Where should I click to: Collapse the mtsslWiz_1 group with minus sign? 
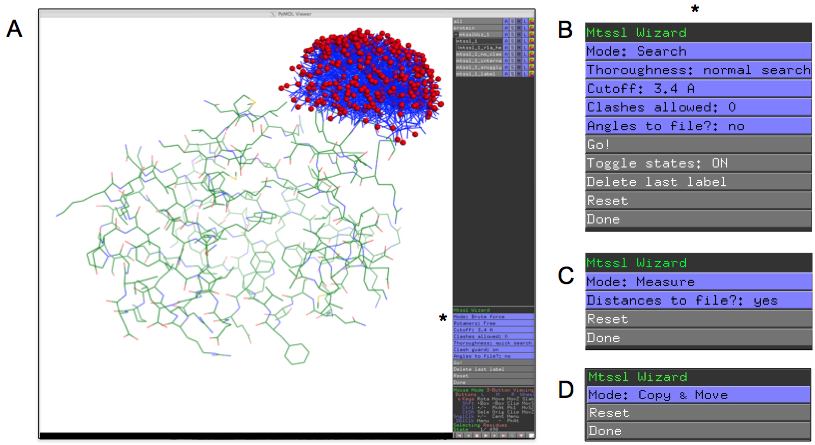point(456,33)
